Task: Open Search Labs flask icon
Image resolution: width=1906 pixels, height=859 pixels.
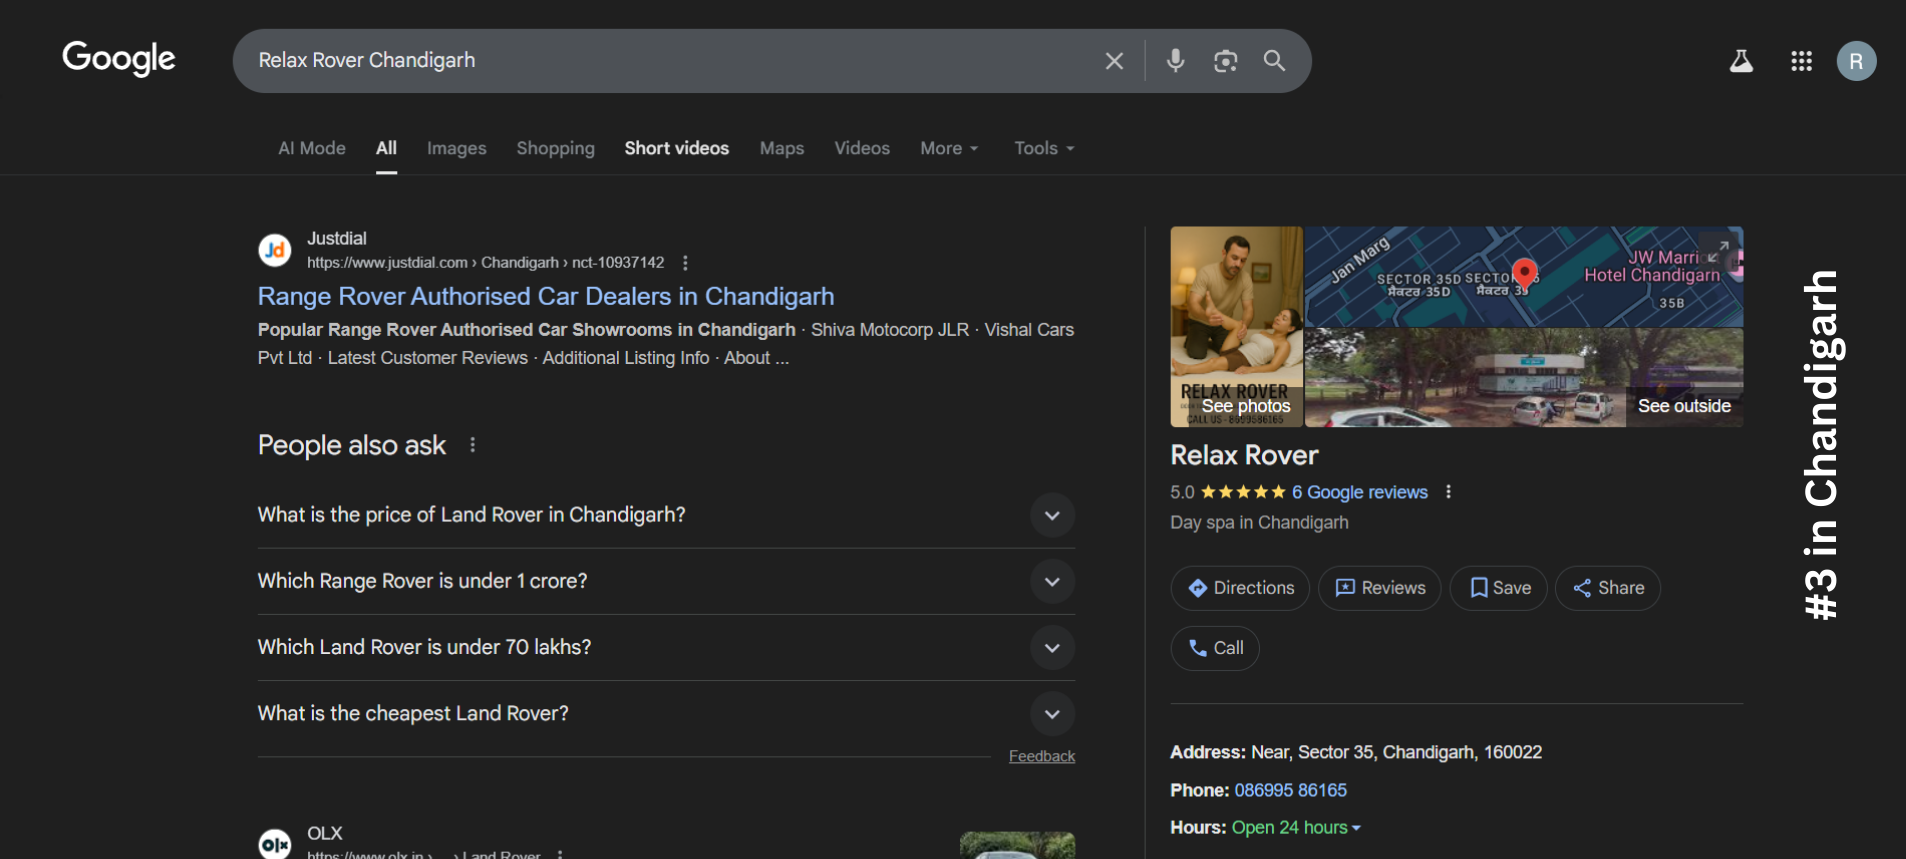Action: (1741, 61)
